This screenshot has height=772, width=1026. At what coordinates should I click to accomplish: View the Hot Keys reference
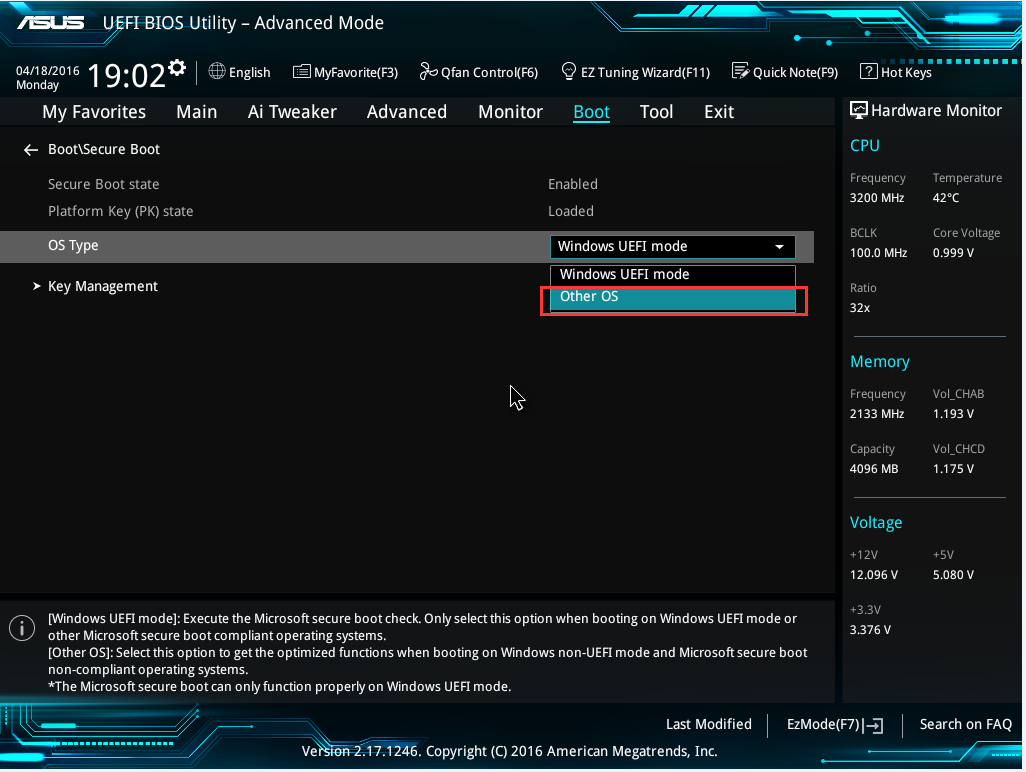pyautogui.click(x=895, y=72)
